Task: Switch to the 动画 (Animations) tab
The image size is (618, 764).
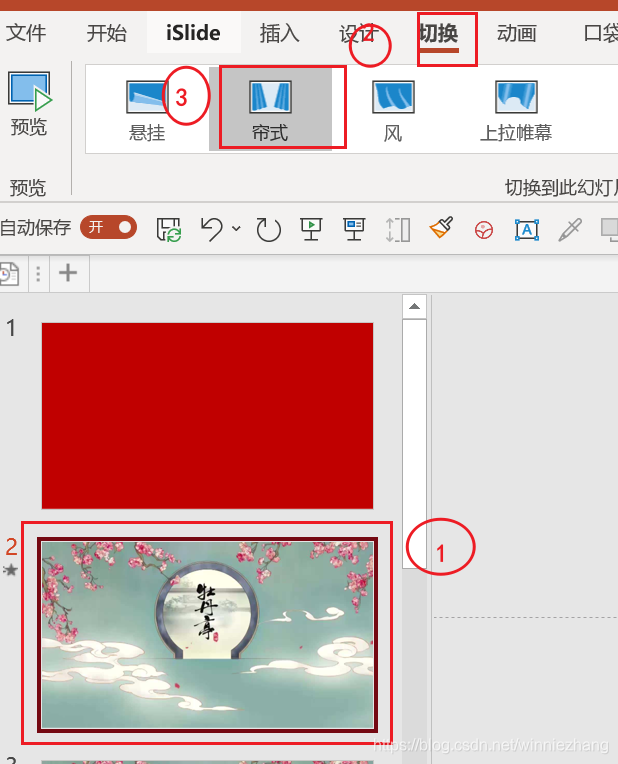Action: [x=517, y=33]
